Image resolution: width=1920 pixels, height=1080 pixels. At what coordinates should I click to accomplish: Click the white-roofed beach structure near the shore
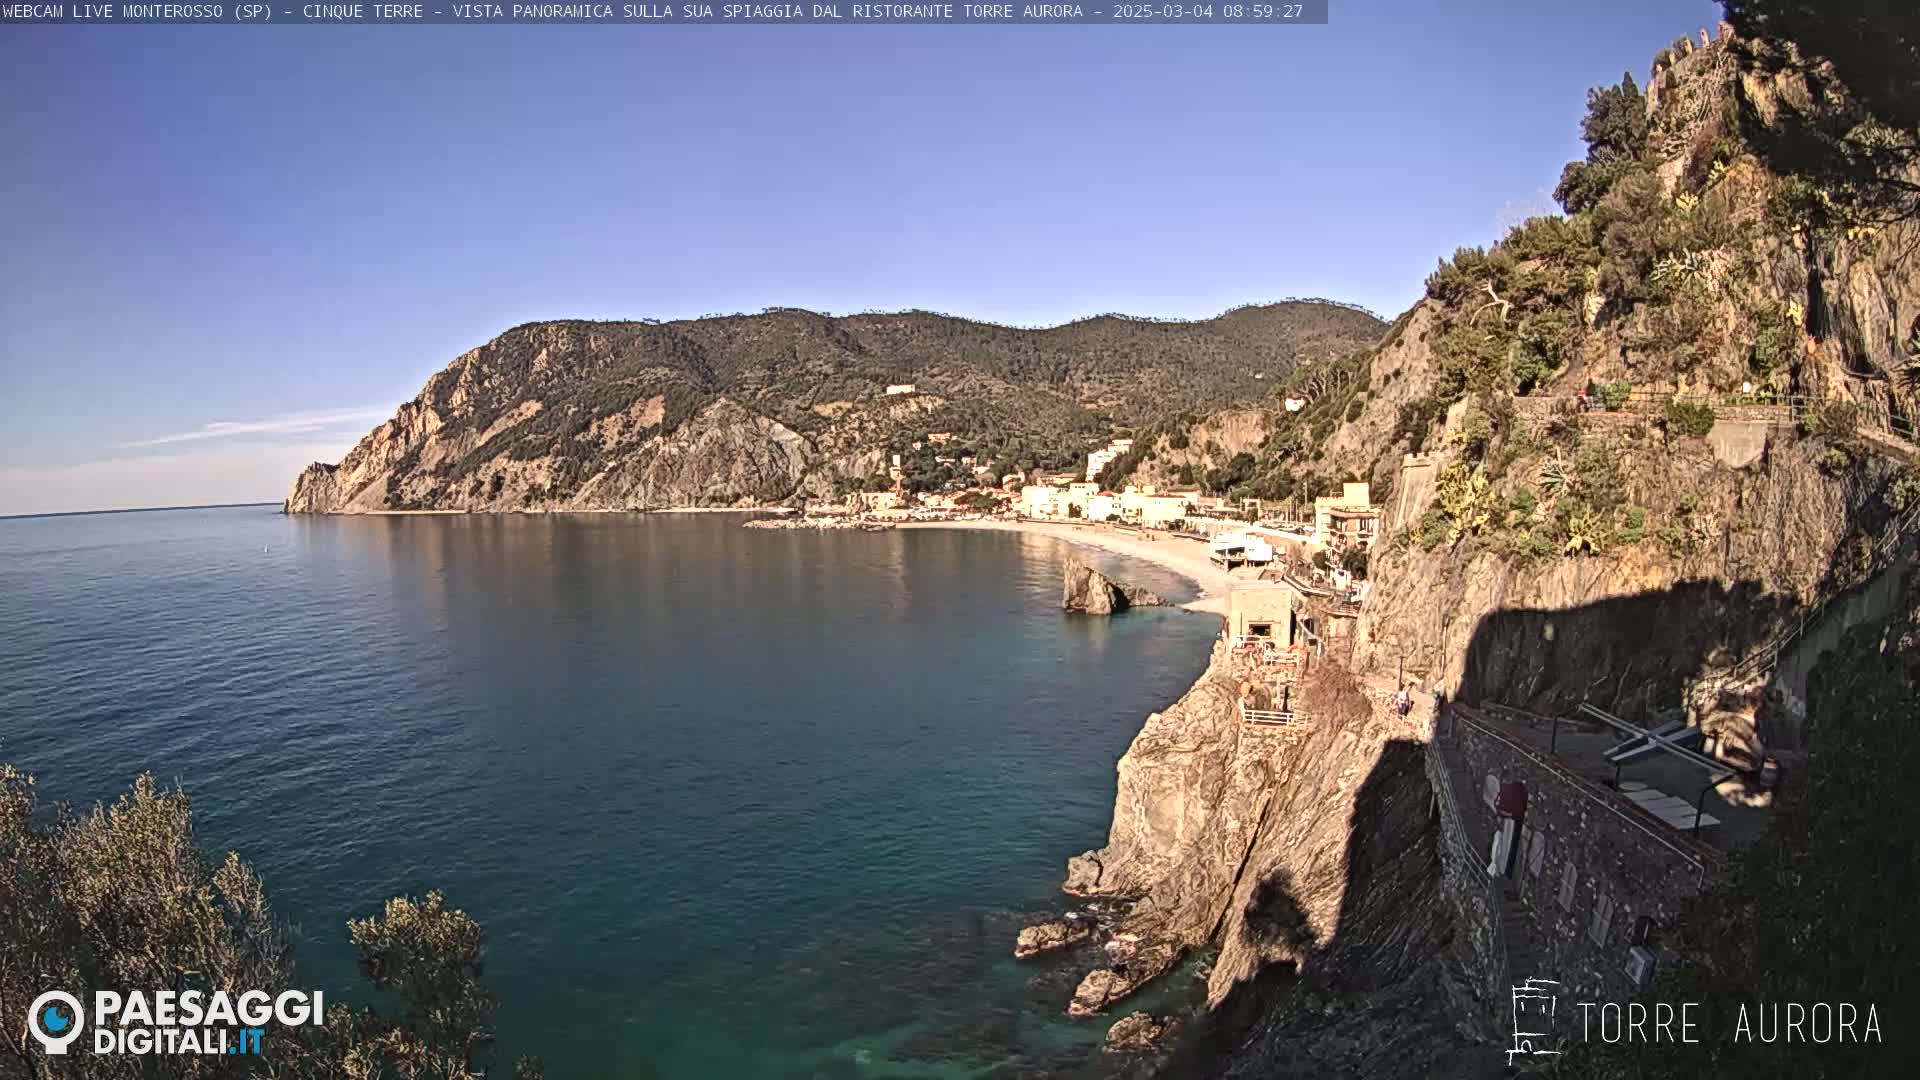[x=1240, y=547]
